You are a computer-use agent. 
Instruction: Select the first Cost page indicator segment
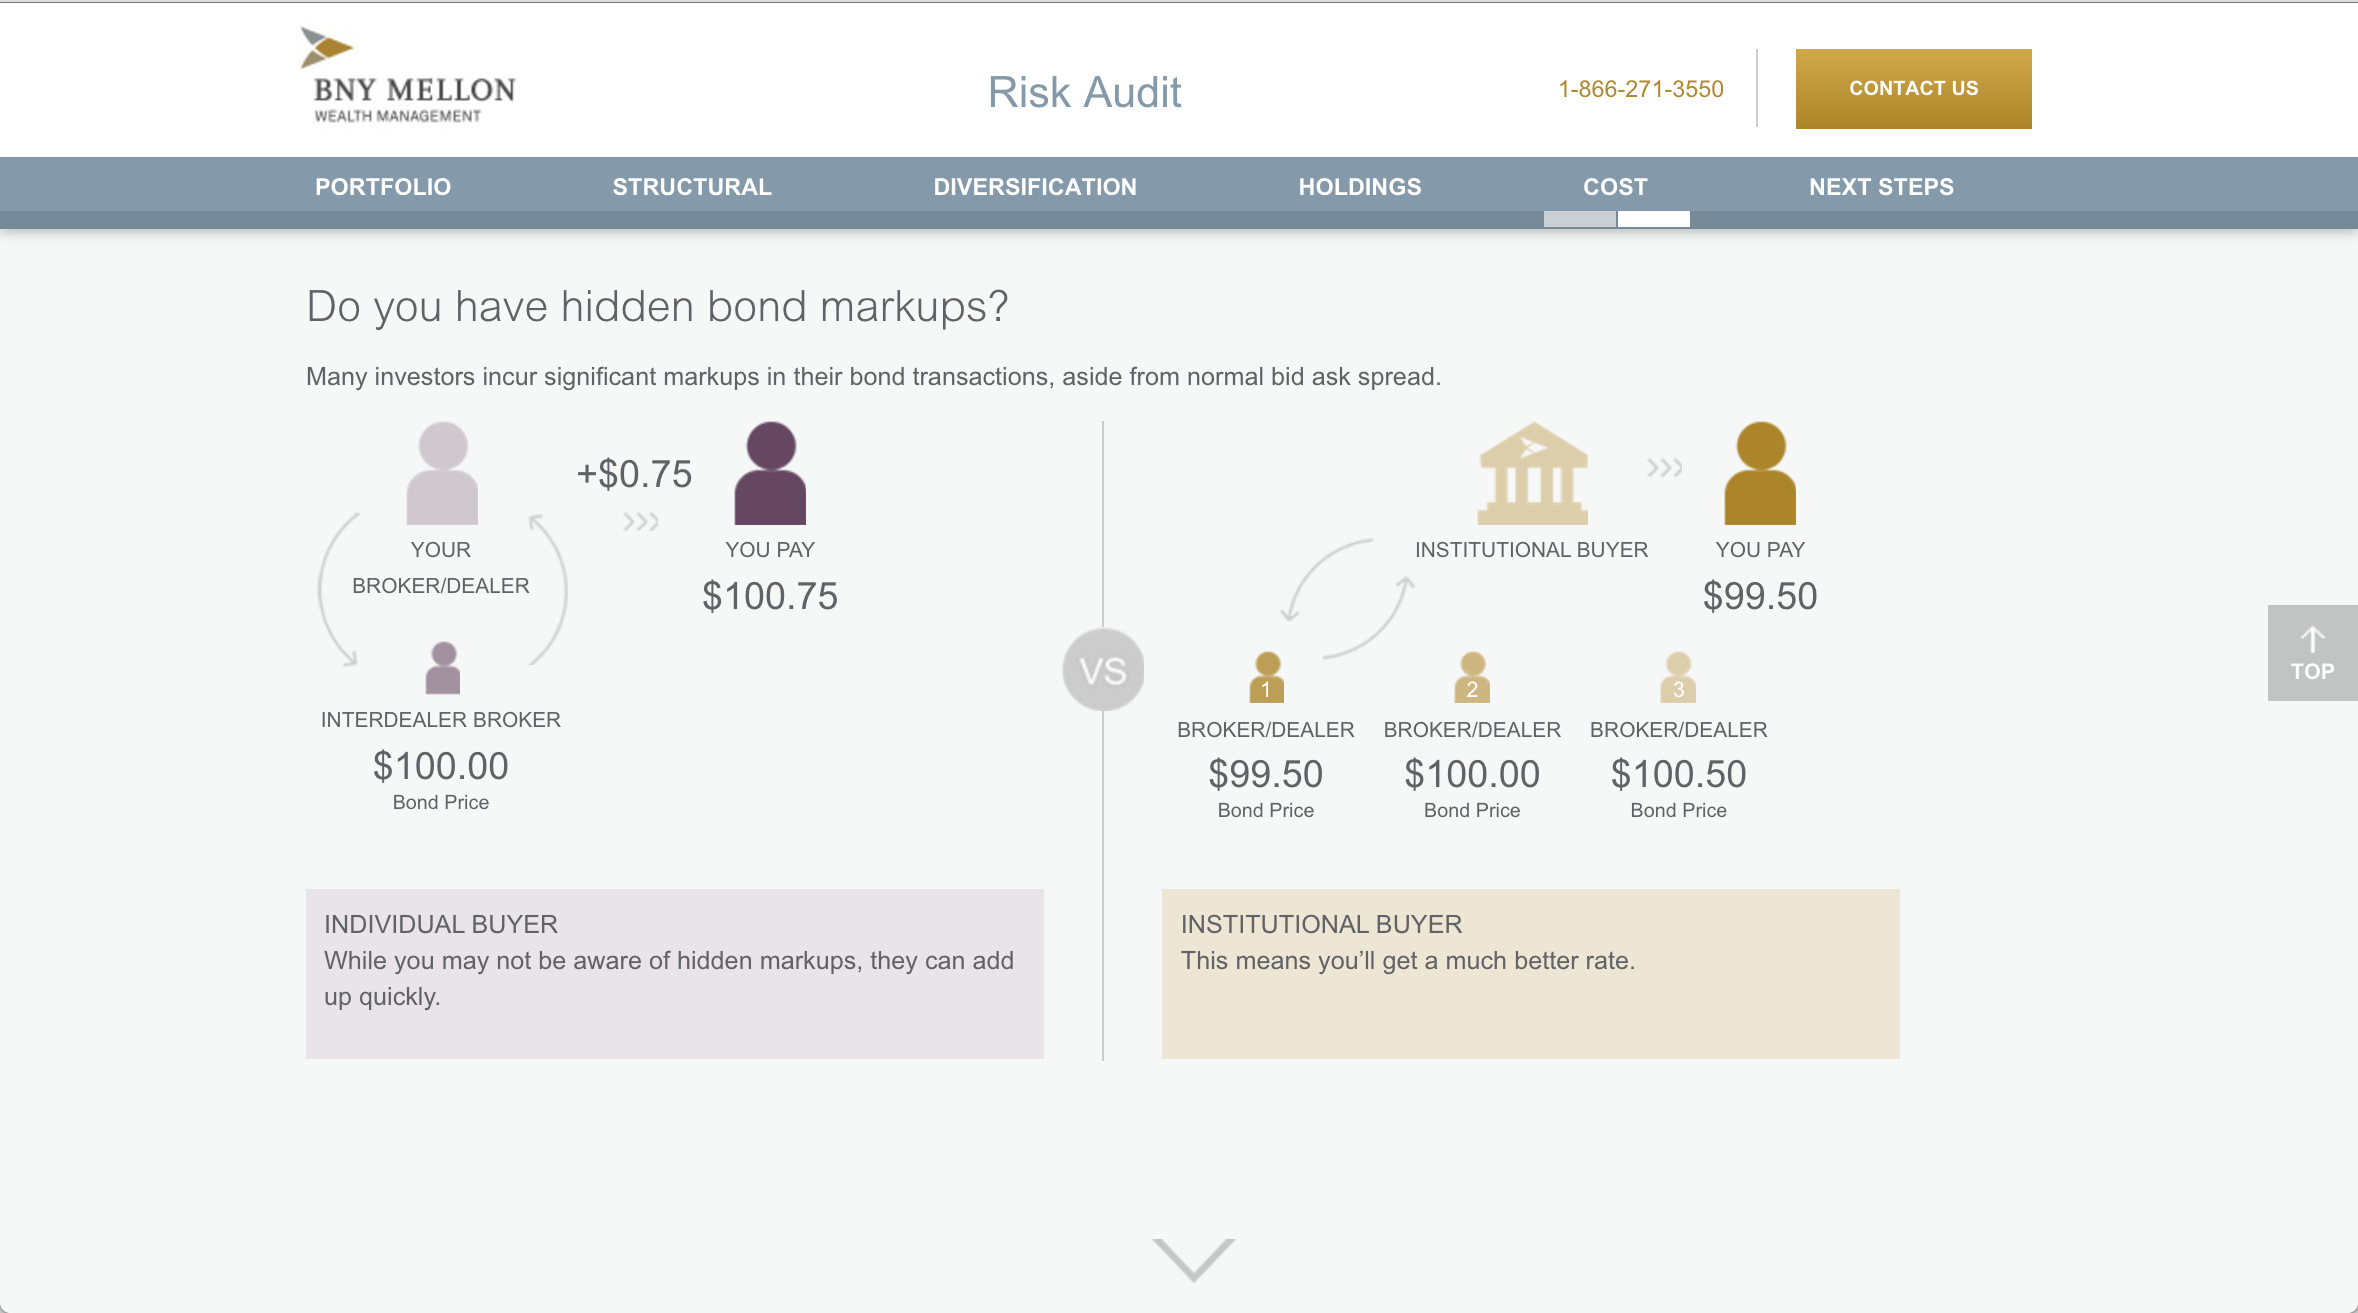click(x=1579, y=219)
